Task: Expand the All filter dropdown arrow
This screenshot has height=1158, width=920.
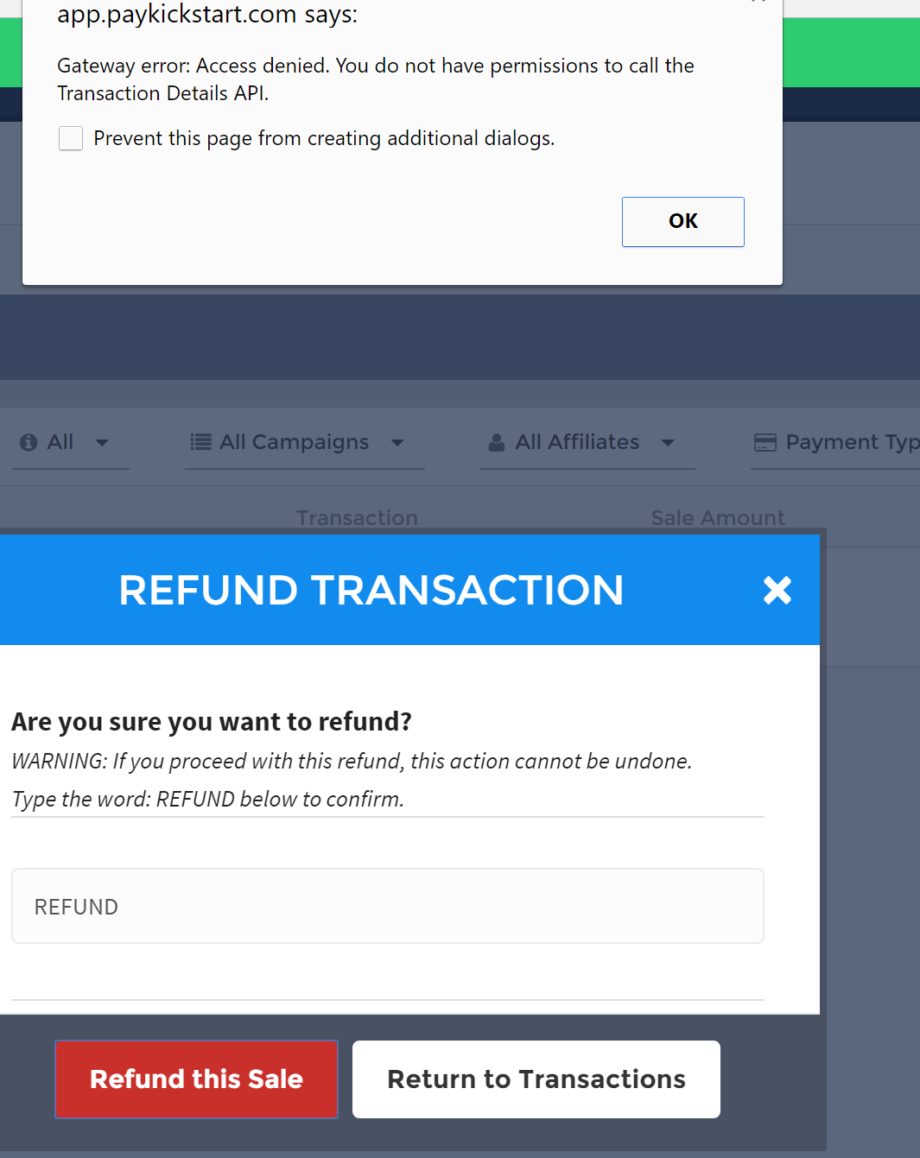Action: tap(102, 443)
